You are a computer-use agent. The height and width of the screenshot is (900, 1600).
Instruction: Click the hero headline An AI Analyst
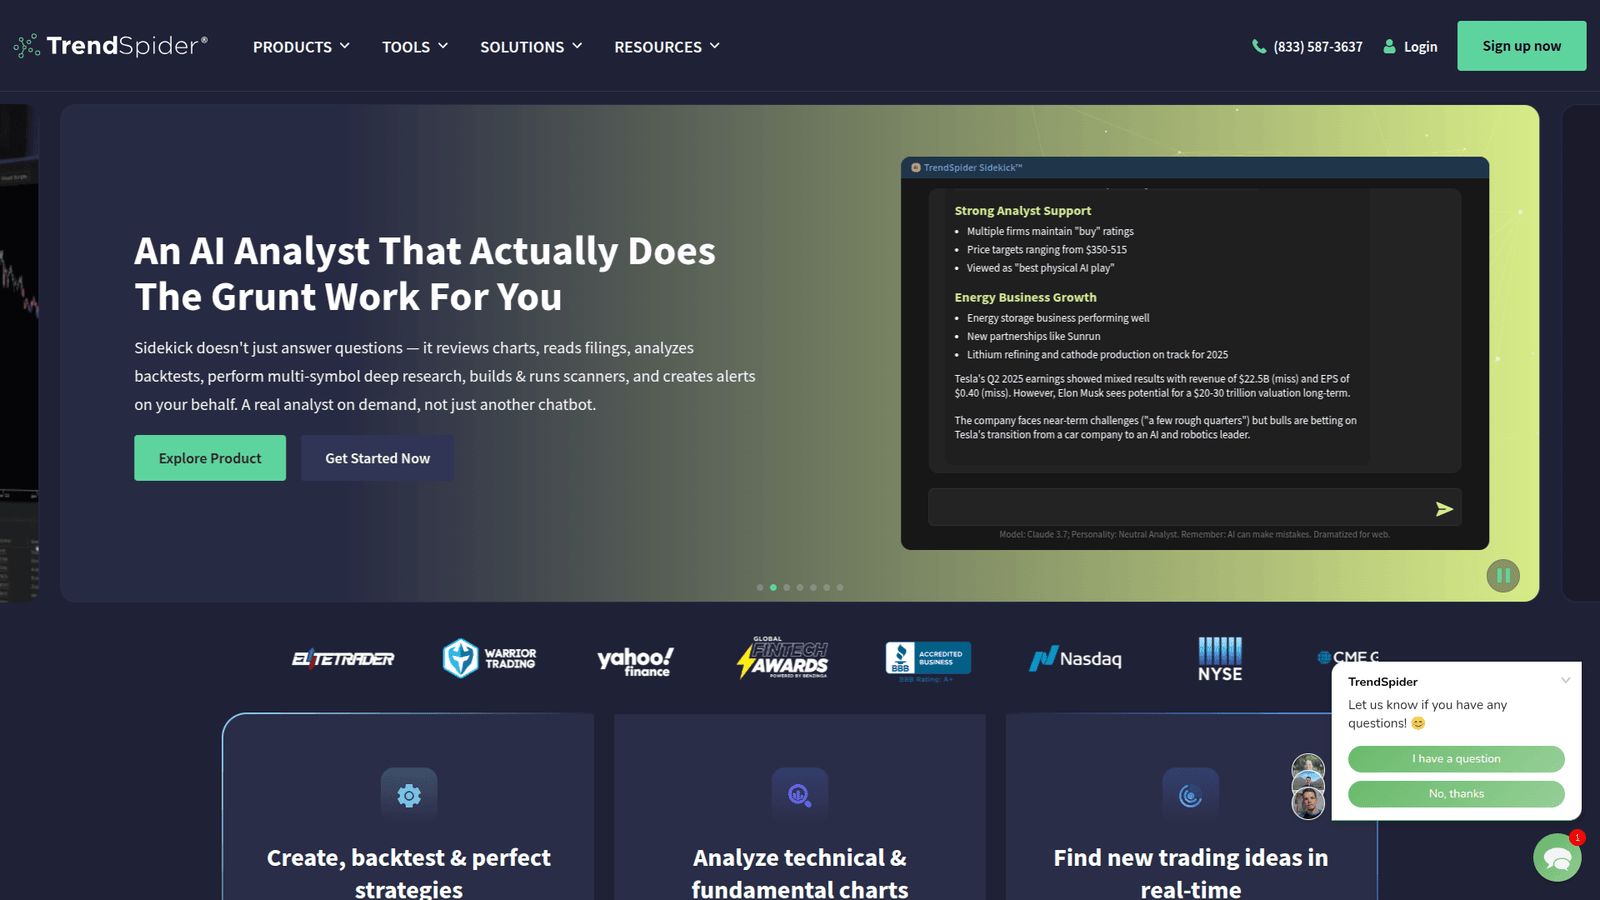click(x=425, y=274)
